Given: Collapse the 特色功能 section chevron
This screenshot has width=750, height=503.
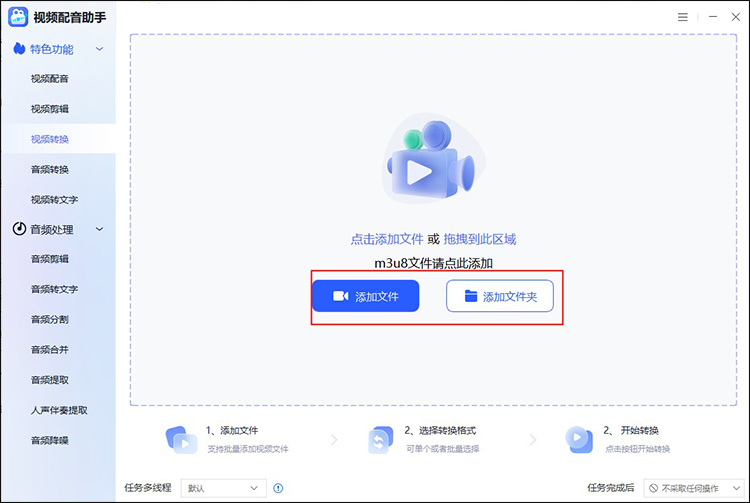Looking at the screenshot, I should [99, 49].
